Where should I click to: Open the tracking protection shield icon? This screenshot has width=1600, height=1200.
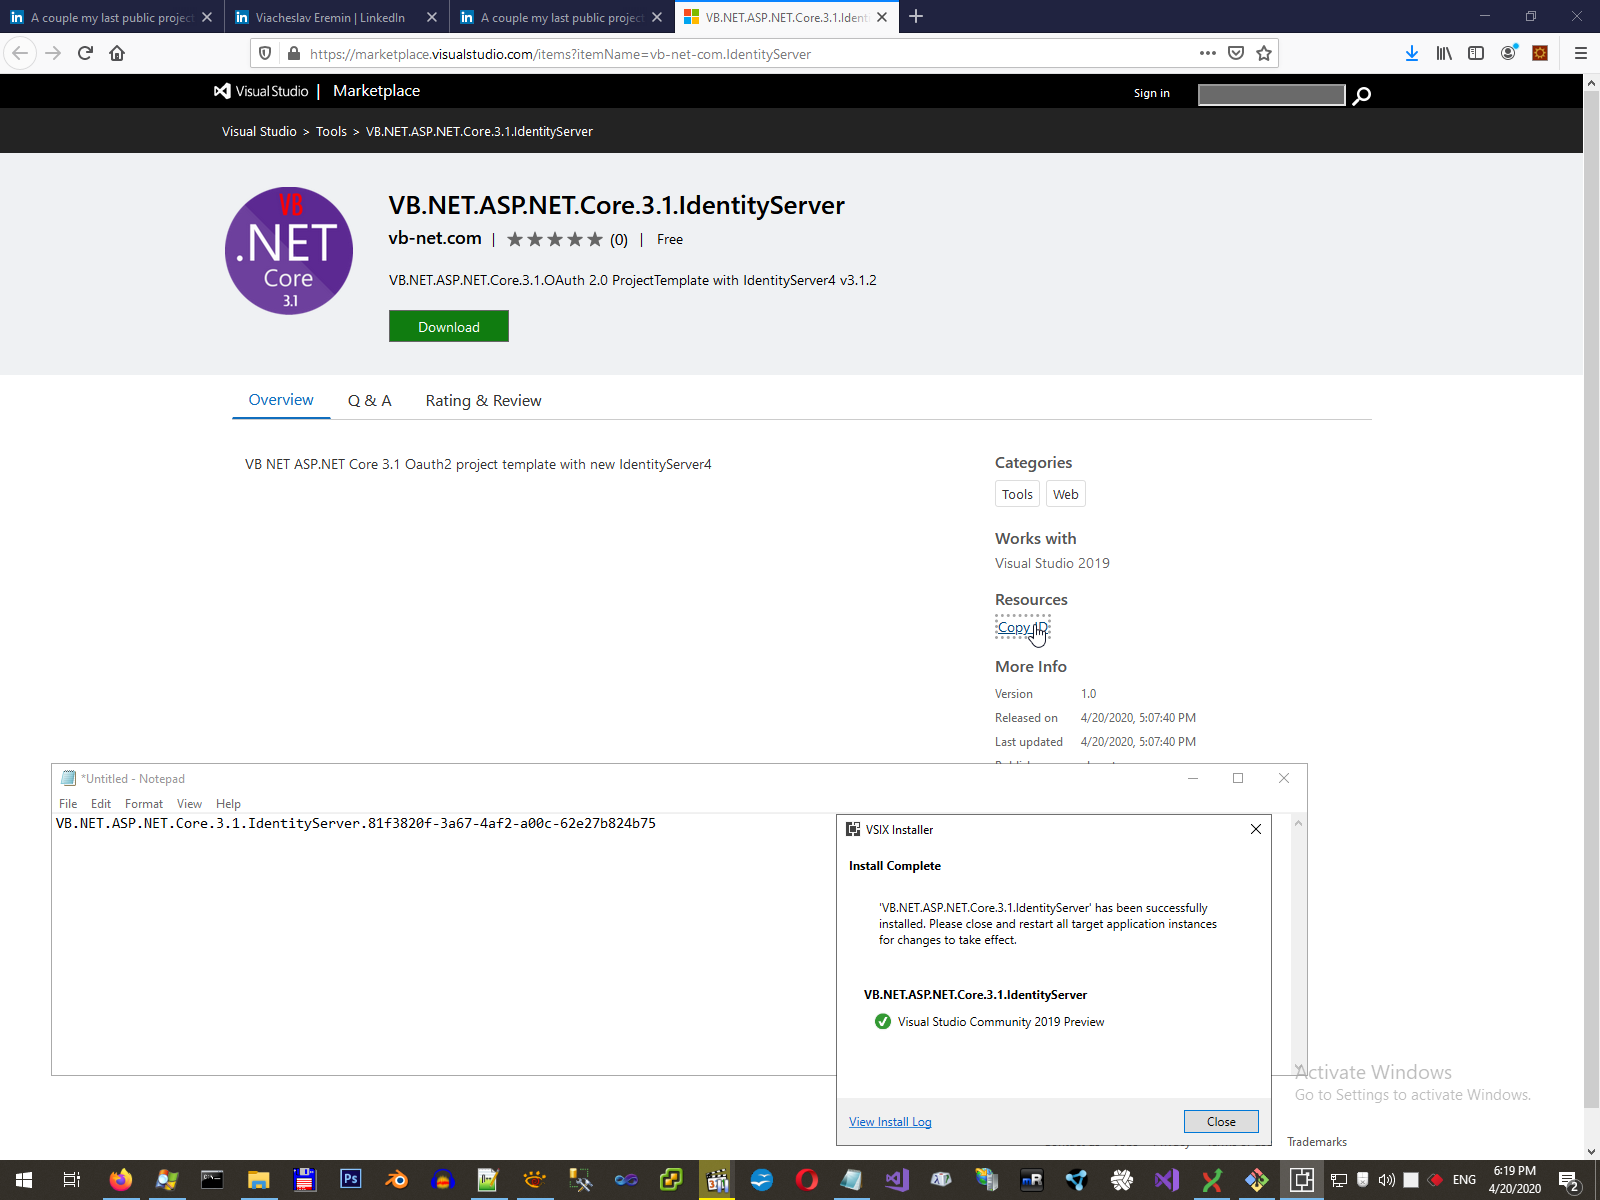point(265,53)
